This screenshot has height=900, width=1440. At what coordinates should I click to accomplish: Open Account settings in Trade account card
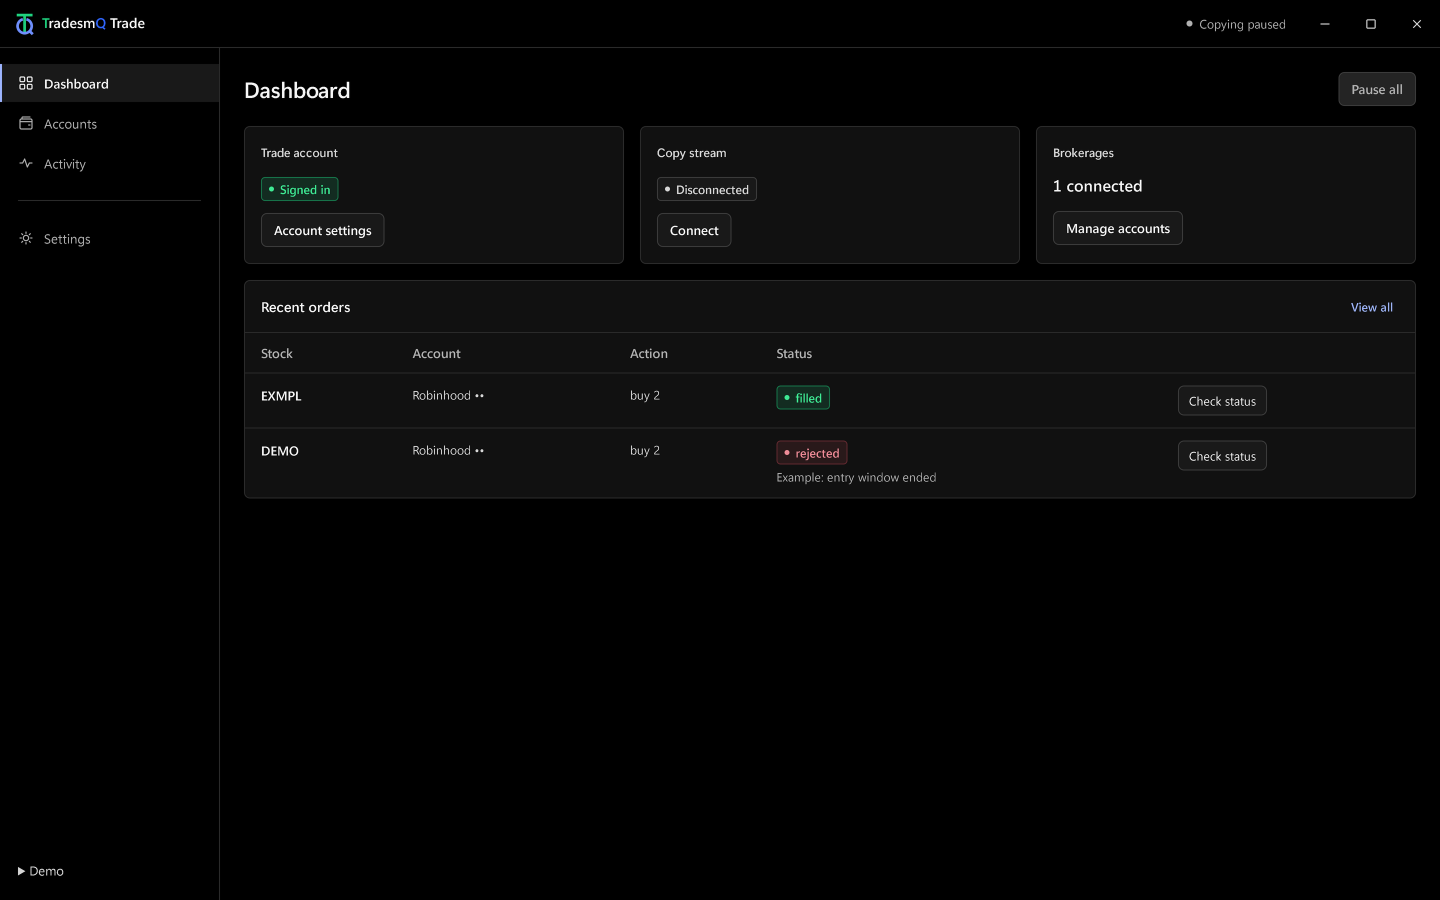(322, 230)
